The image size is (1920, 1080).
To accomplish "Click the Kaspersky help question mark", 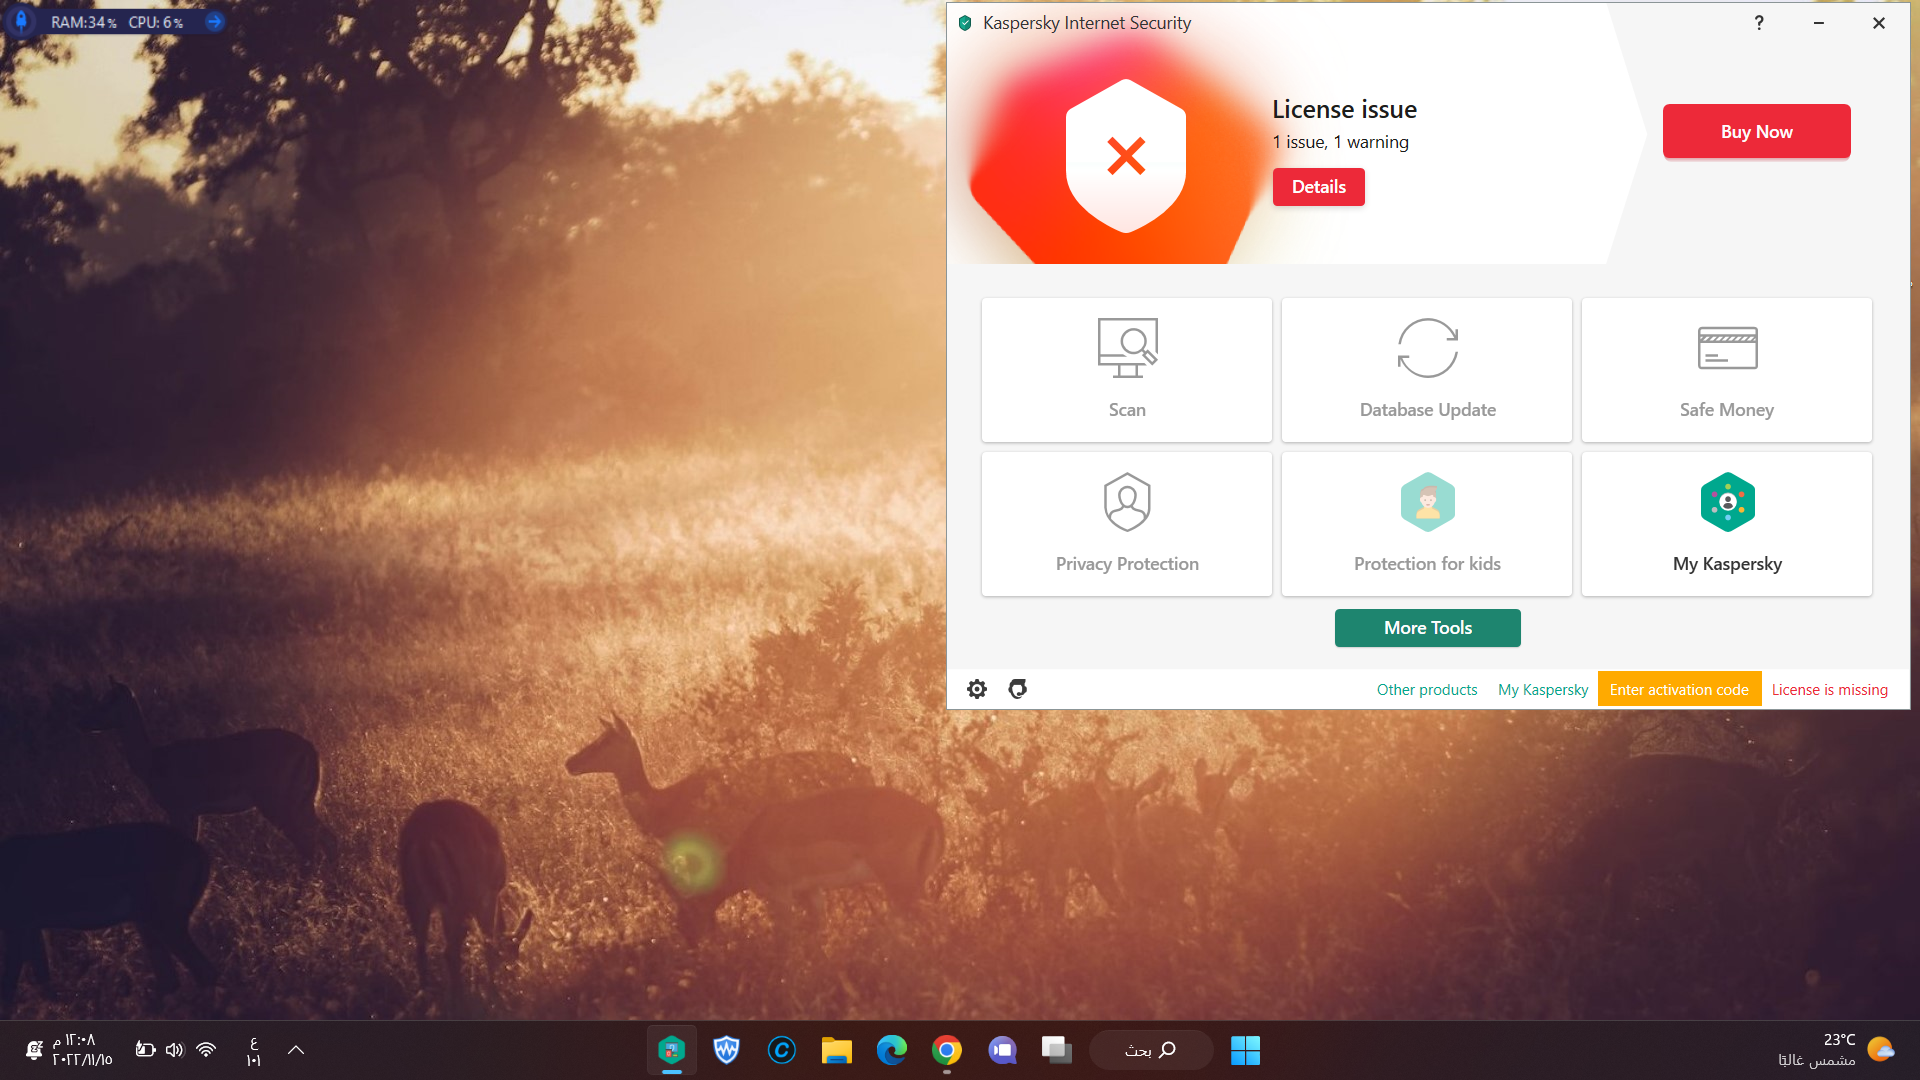I will click(1759, 23).
